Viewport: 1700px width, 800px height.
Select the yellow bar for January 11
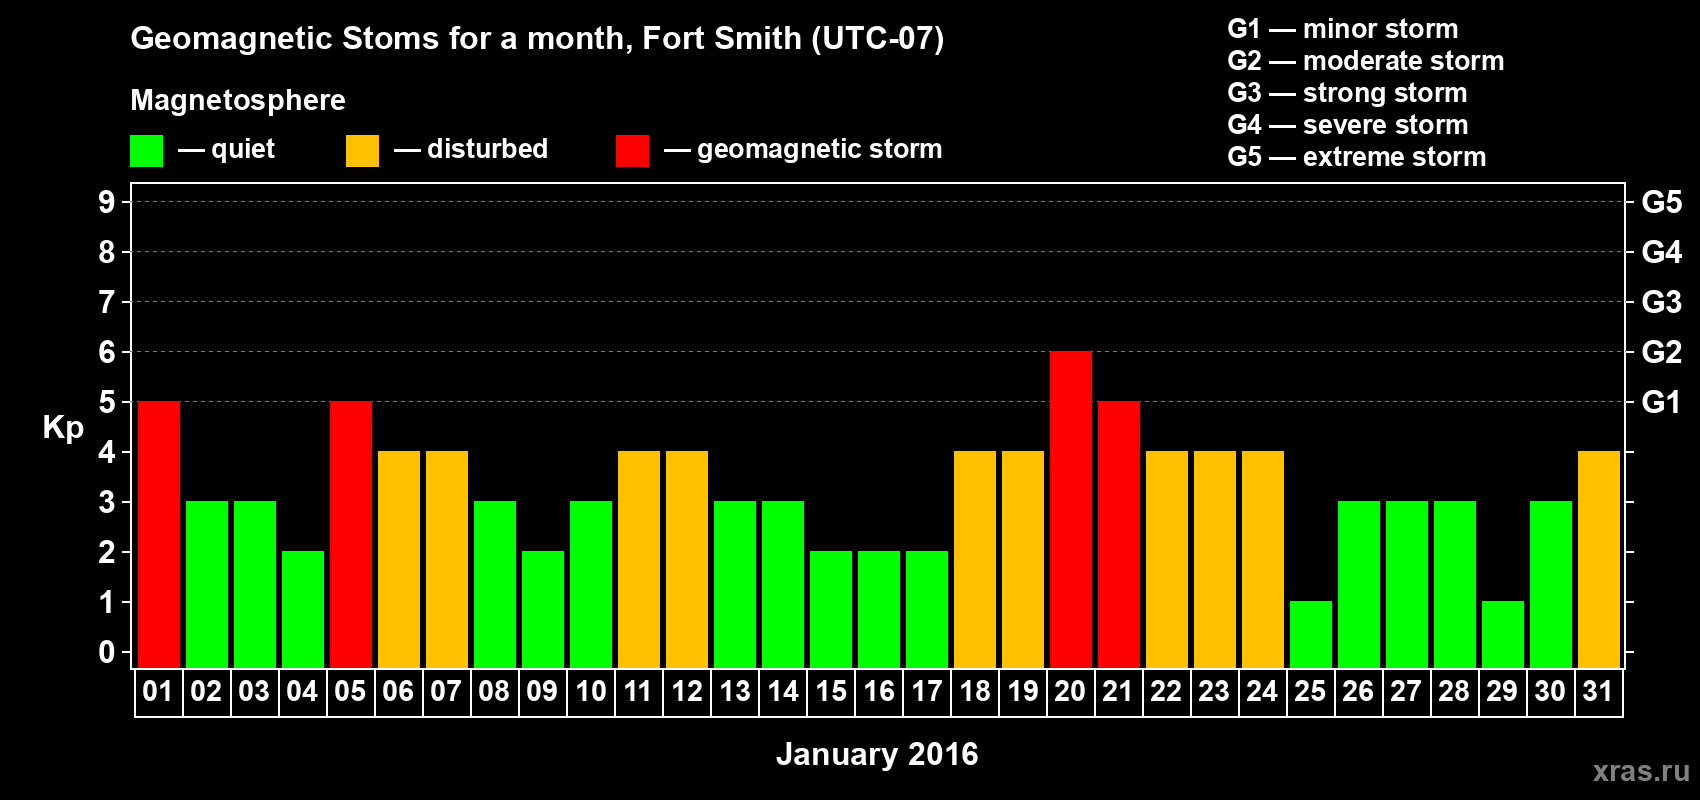point(639,560)
